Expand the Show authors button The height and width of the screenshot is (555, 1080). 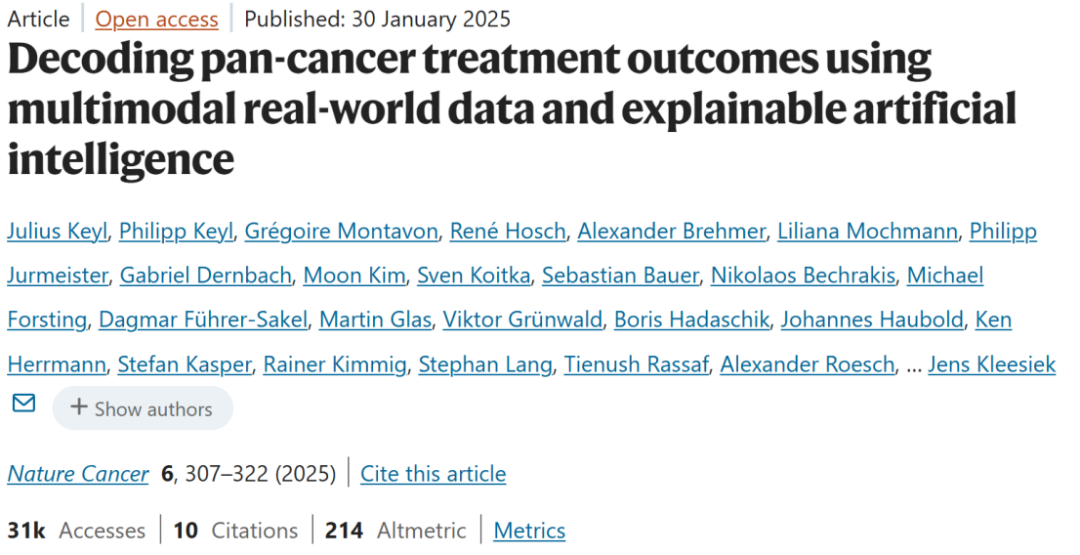tap(142, 408)
